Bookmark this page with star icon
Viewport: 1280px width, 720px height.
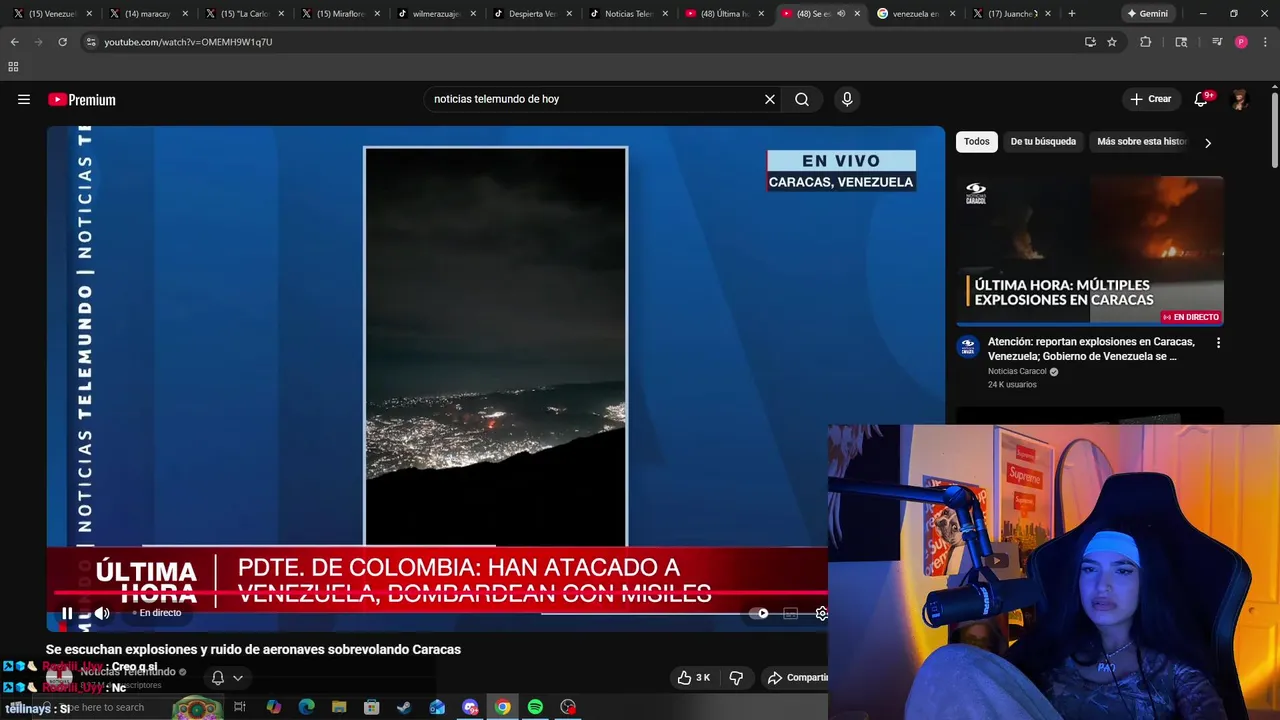[1112, 42]
